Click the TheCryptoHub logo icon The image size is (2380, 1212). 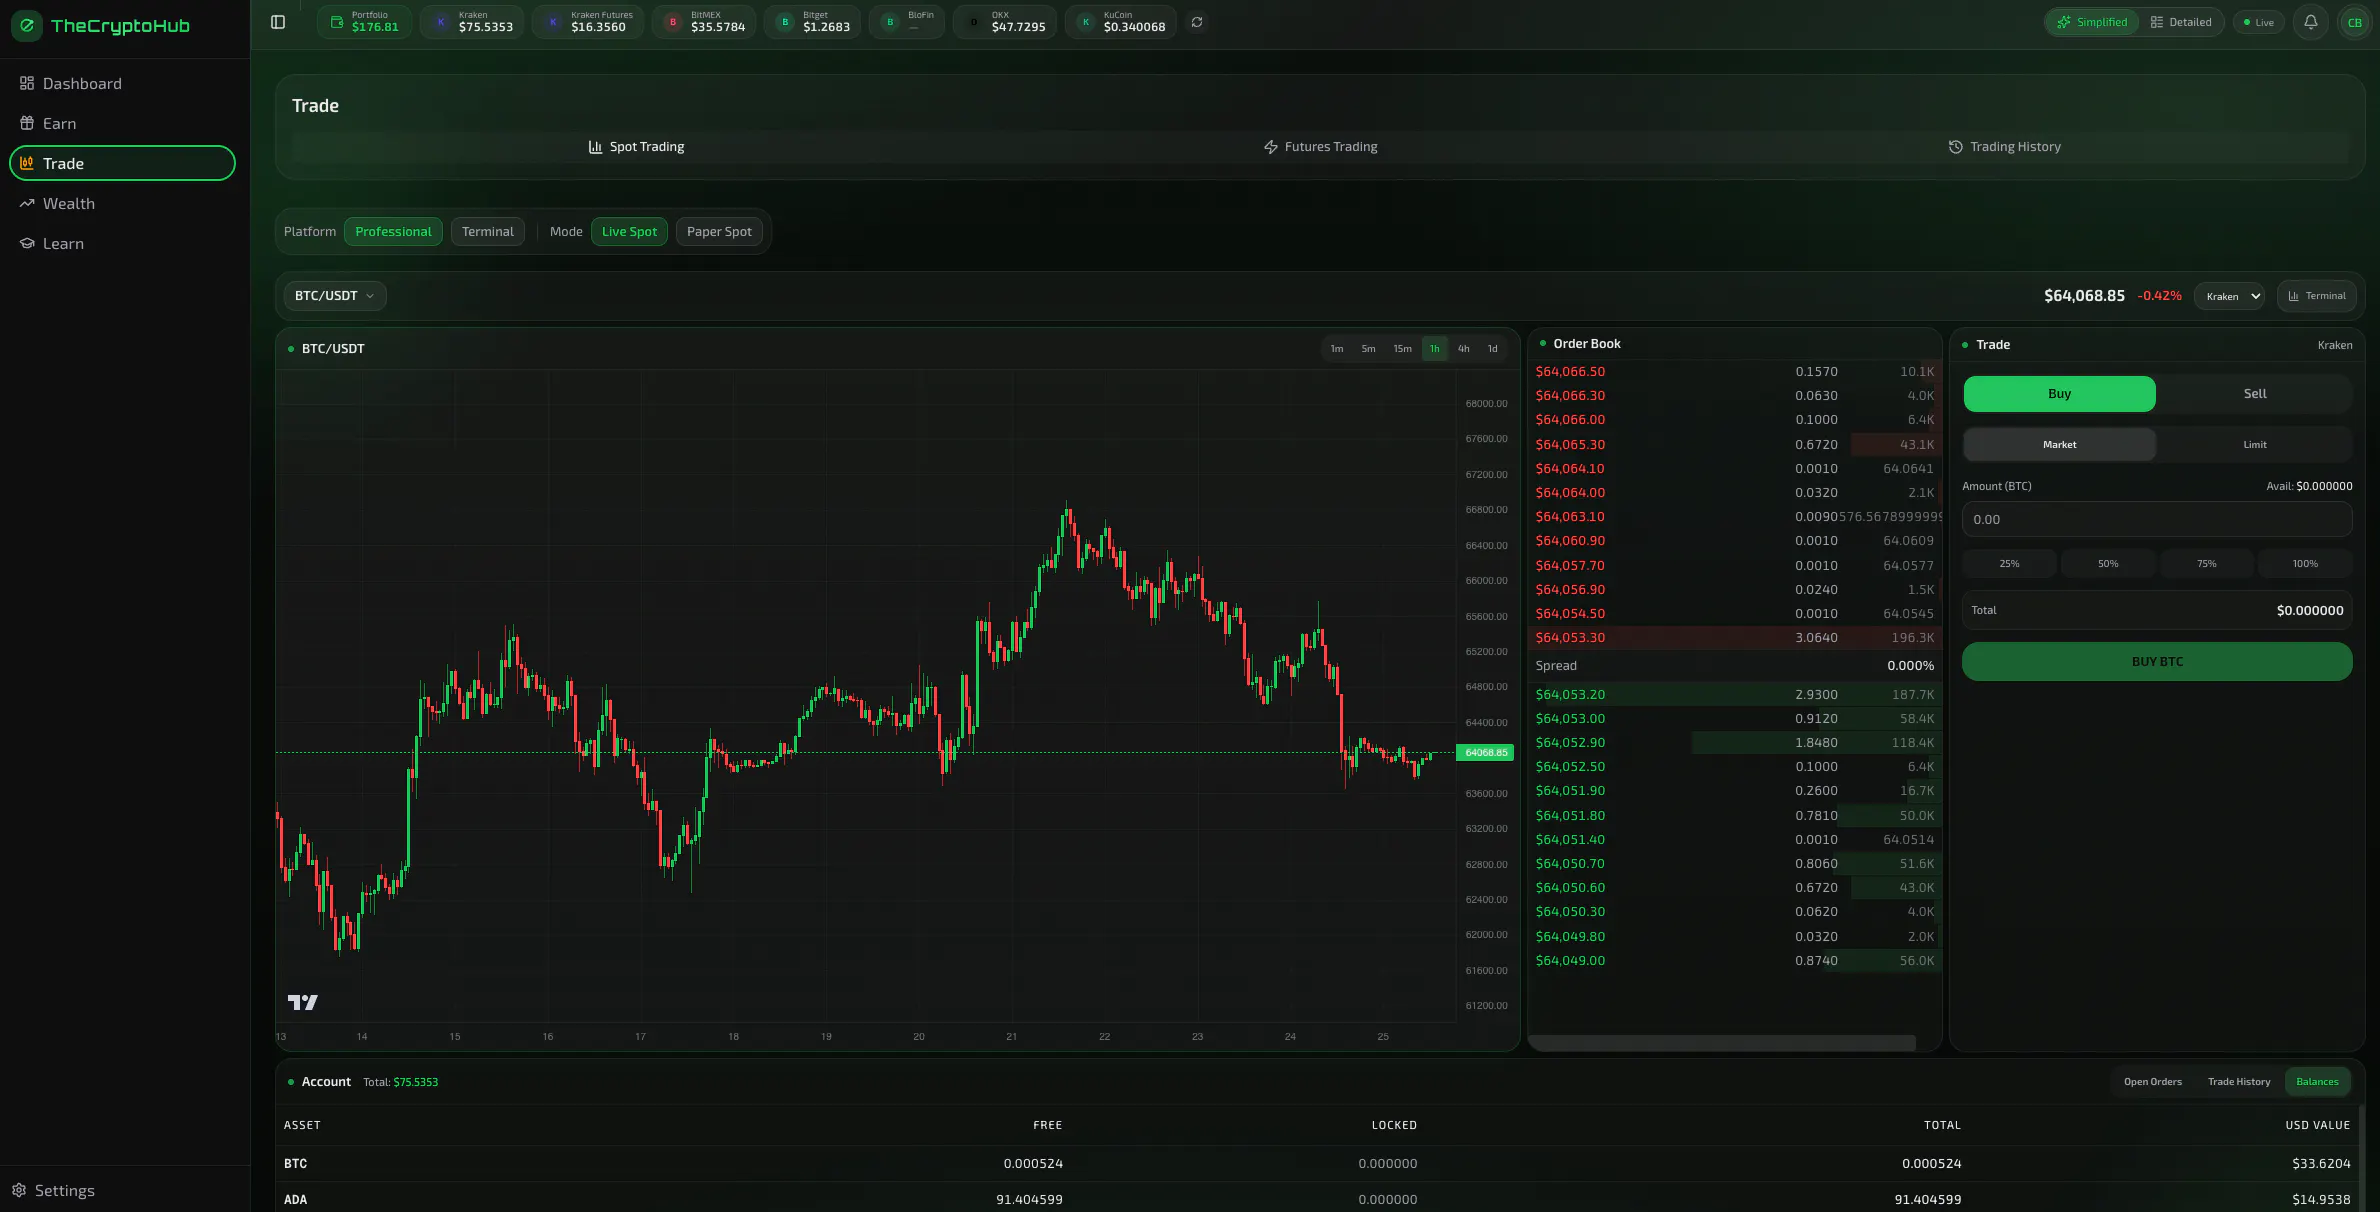click(x=27, y=26)
